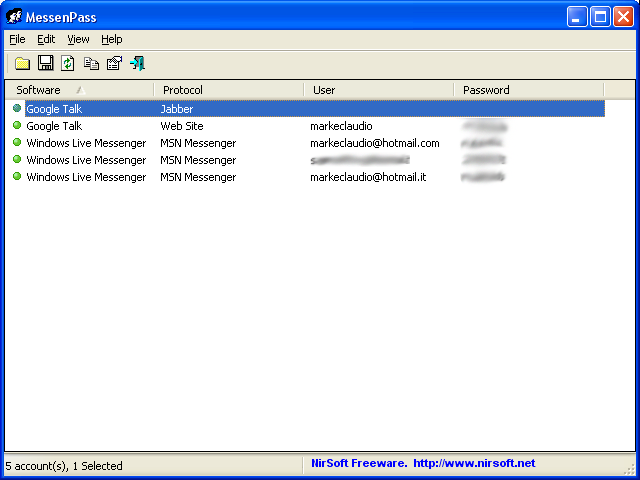
Task: Click status text '5 account(s), 1 Selected'
Action: 64,466
